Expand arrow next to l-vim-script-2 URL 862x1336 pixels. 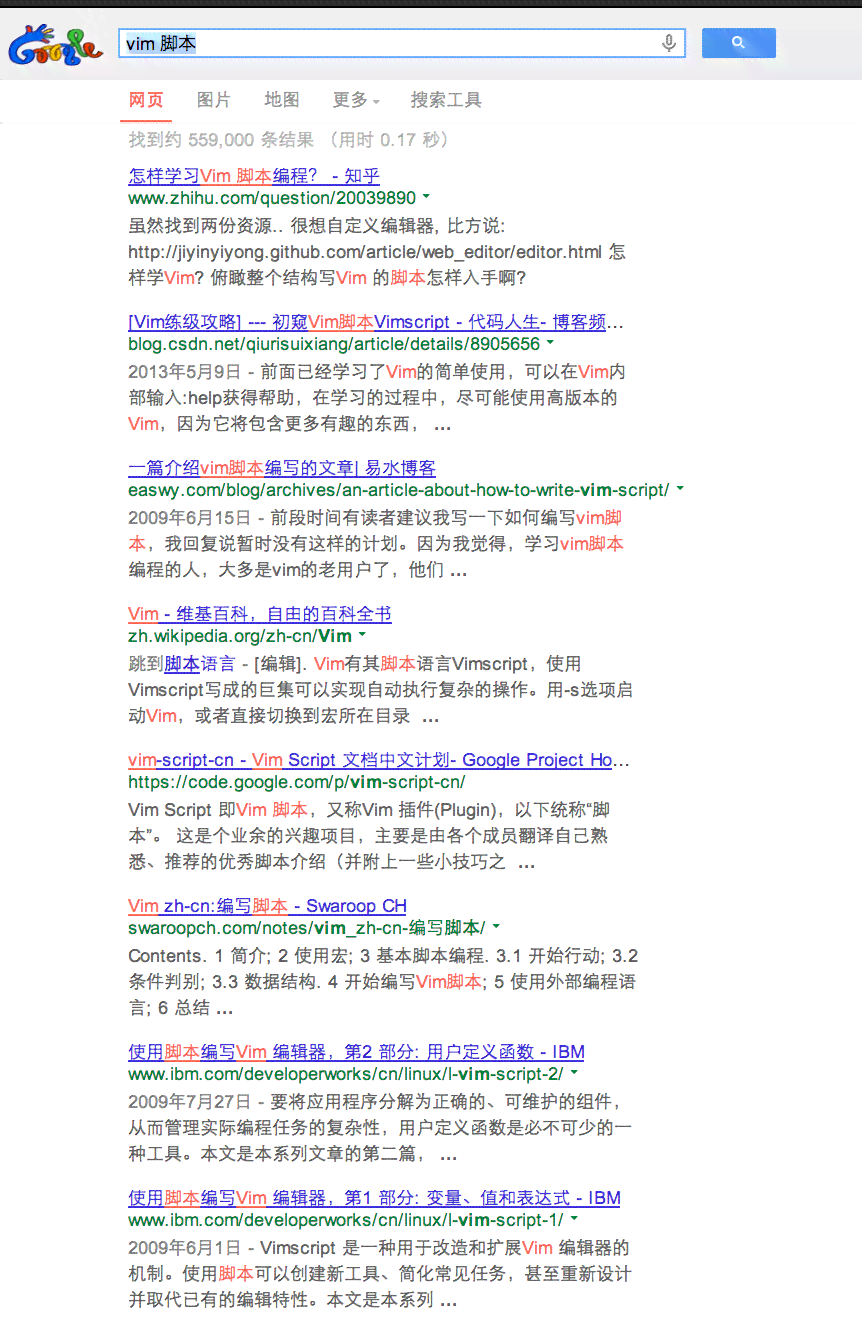pyautogui.click(x=574, y=1073)
